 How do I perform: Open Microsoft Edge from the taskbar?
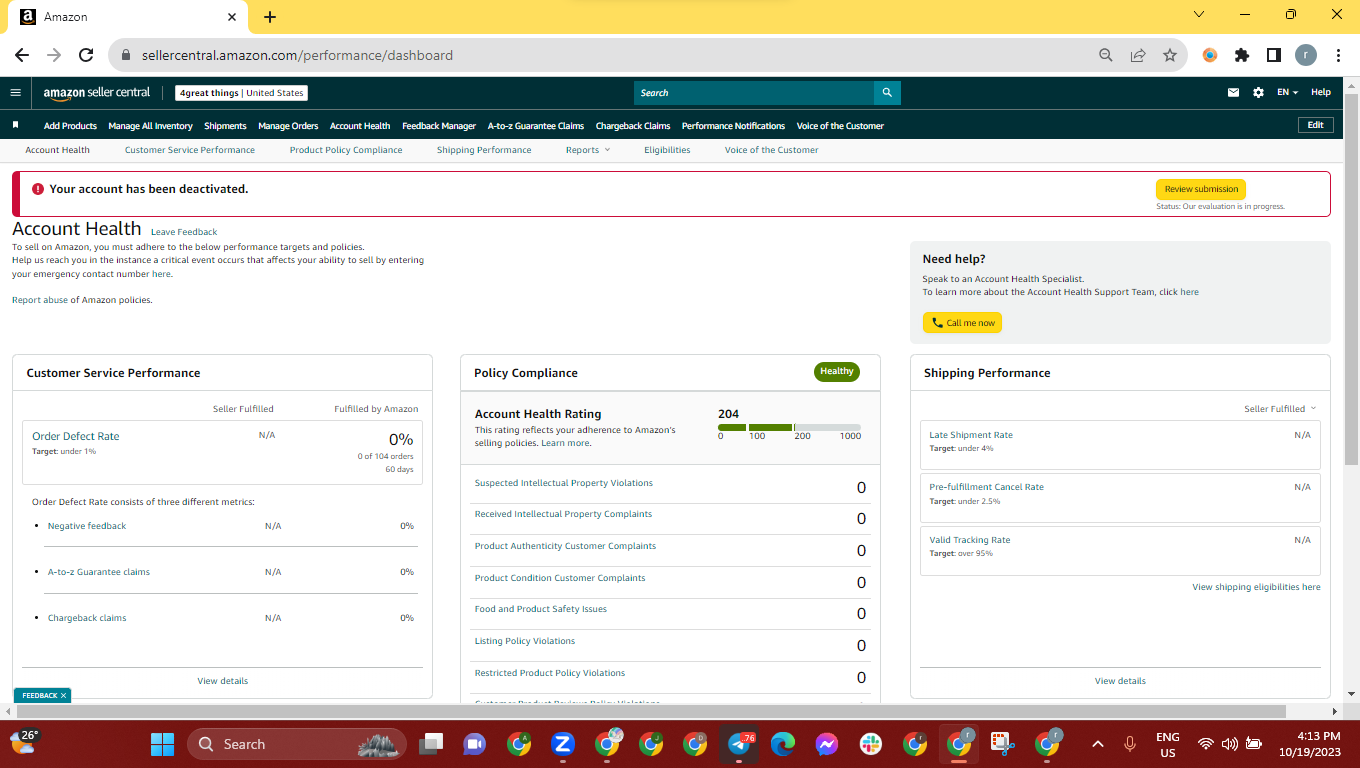pos(783,744)
